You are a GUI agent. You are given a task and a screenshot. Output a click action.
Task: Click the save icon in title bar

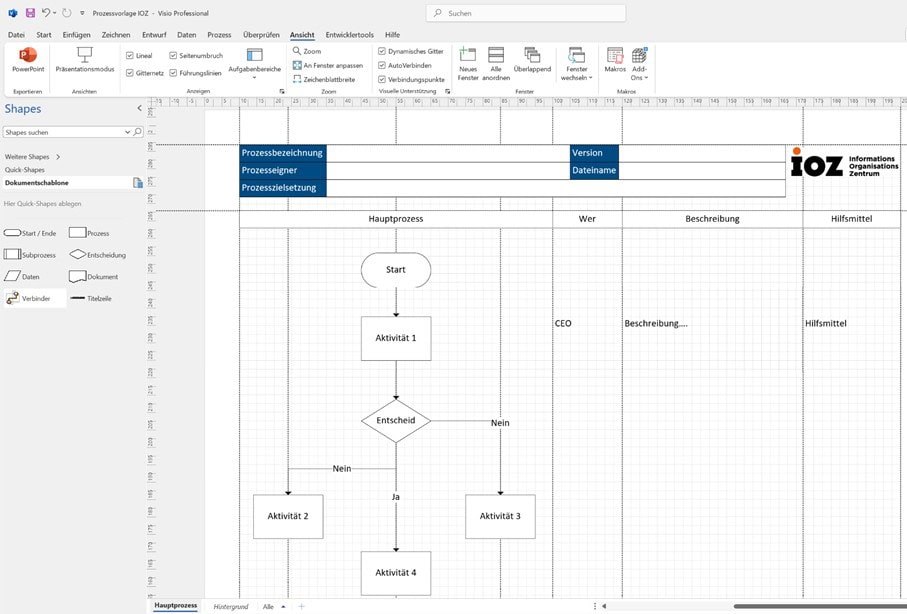30,13
